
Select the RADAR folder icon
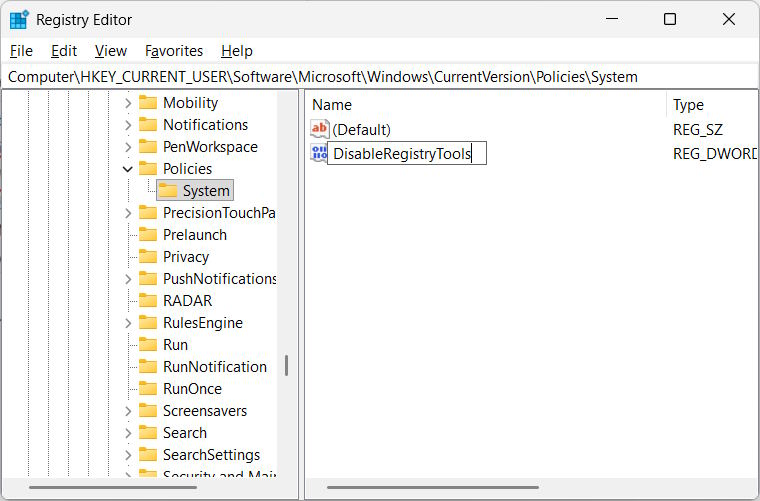148,301
